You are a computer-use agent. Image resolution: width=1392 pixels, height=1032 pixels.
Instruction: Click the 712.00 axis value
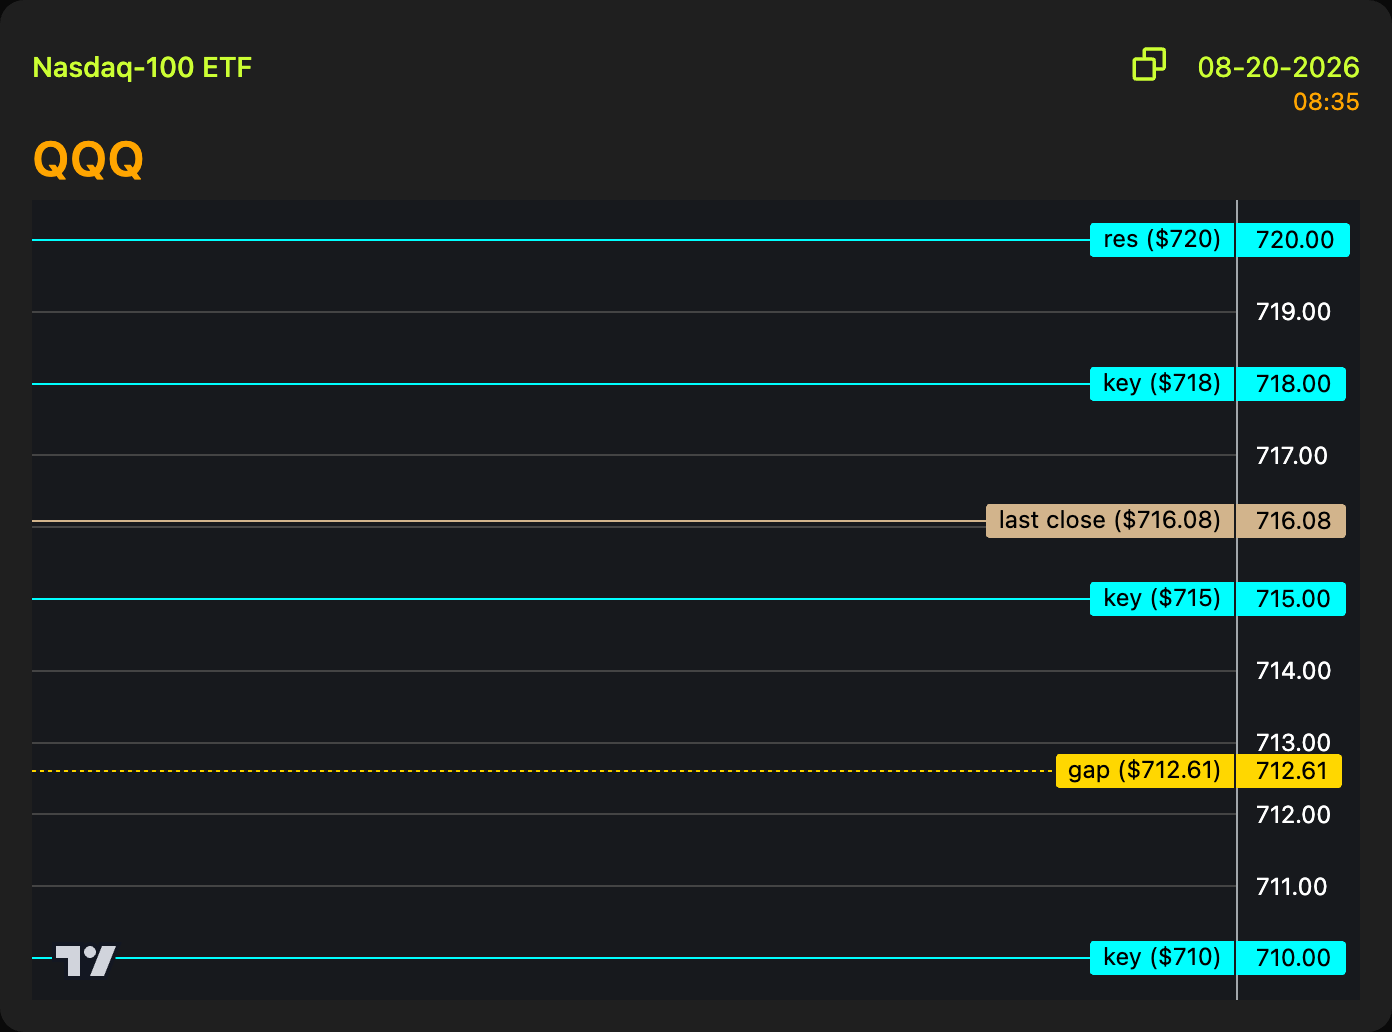click(1293, 815)
